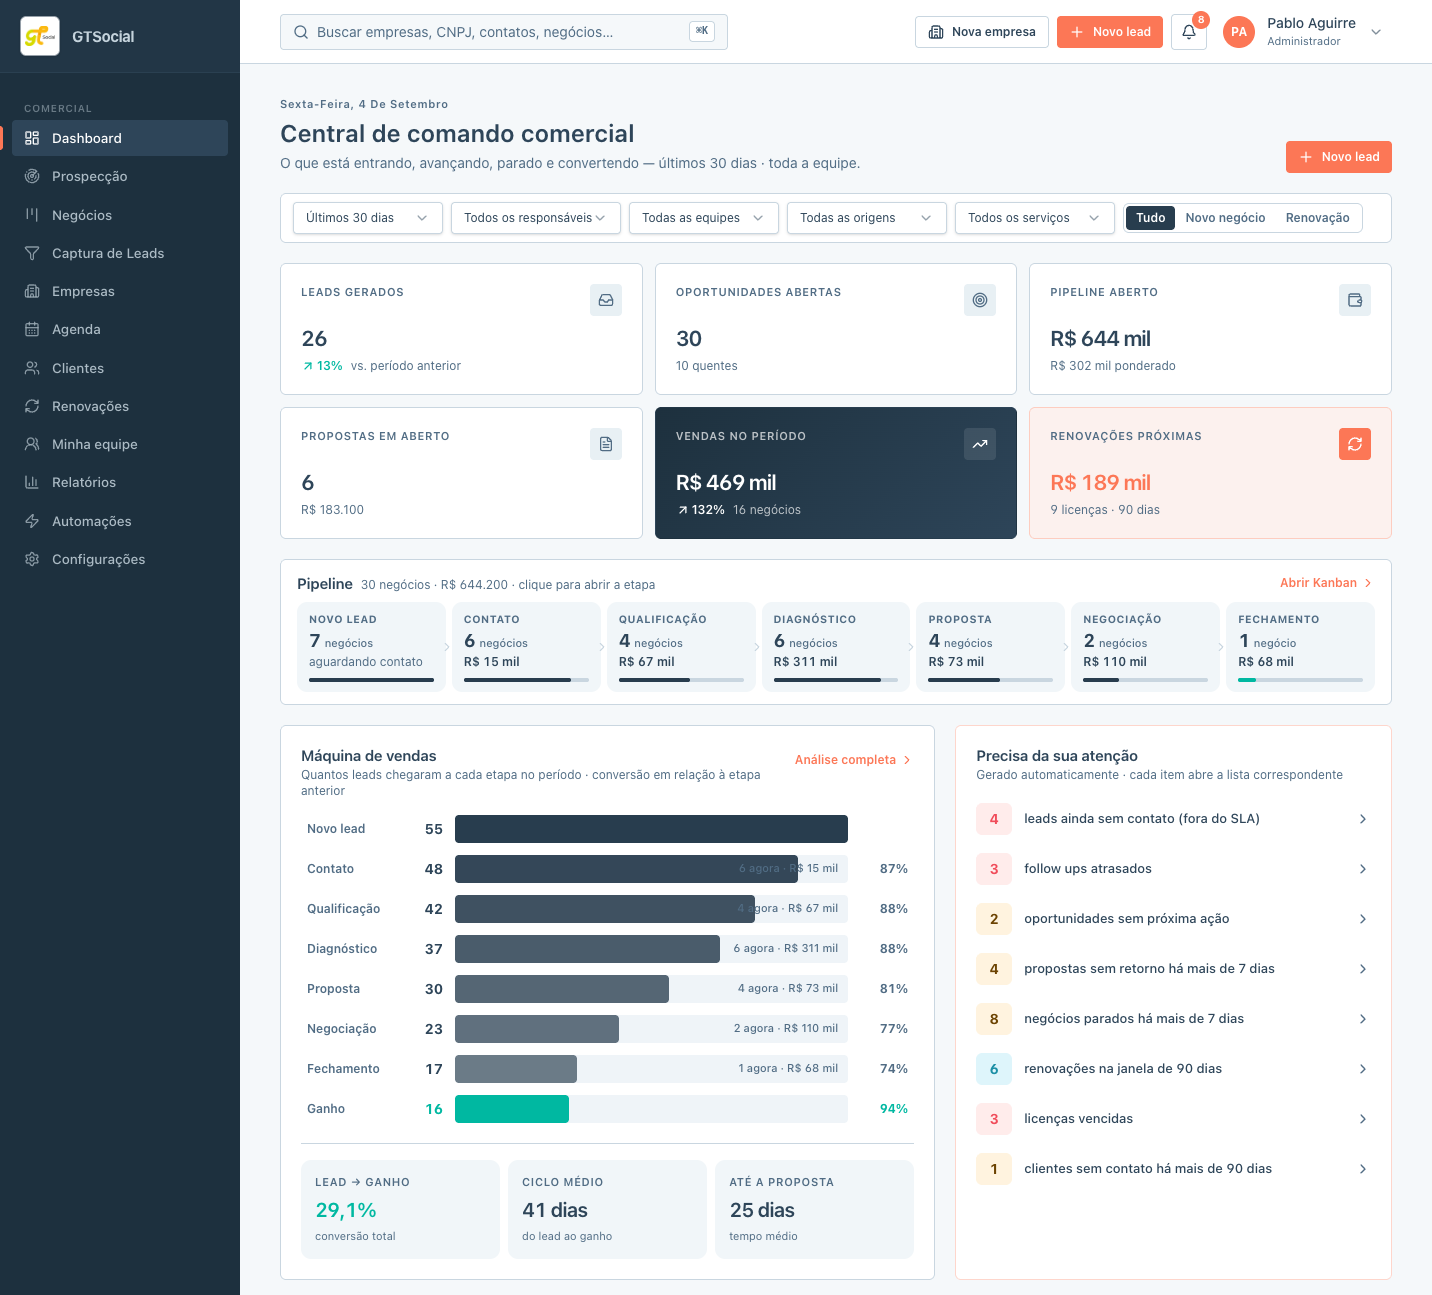Open the Abrir Kanban link
The image size is (1432, 1295).
pos(1326,583)
